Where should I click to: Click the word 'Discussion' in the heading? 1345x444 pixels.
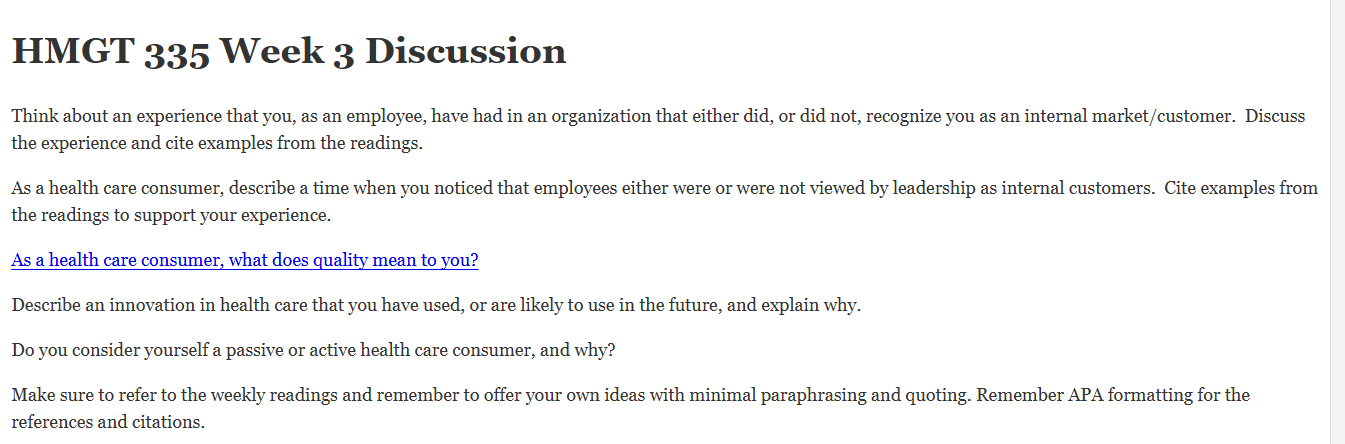click(466, 51)
